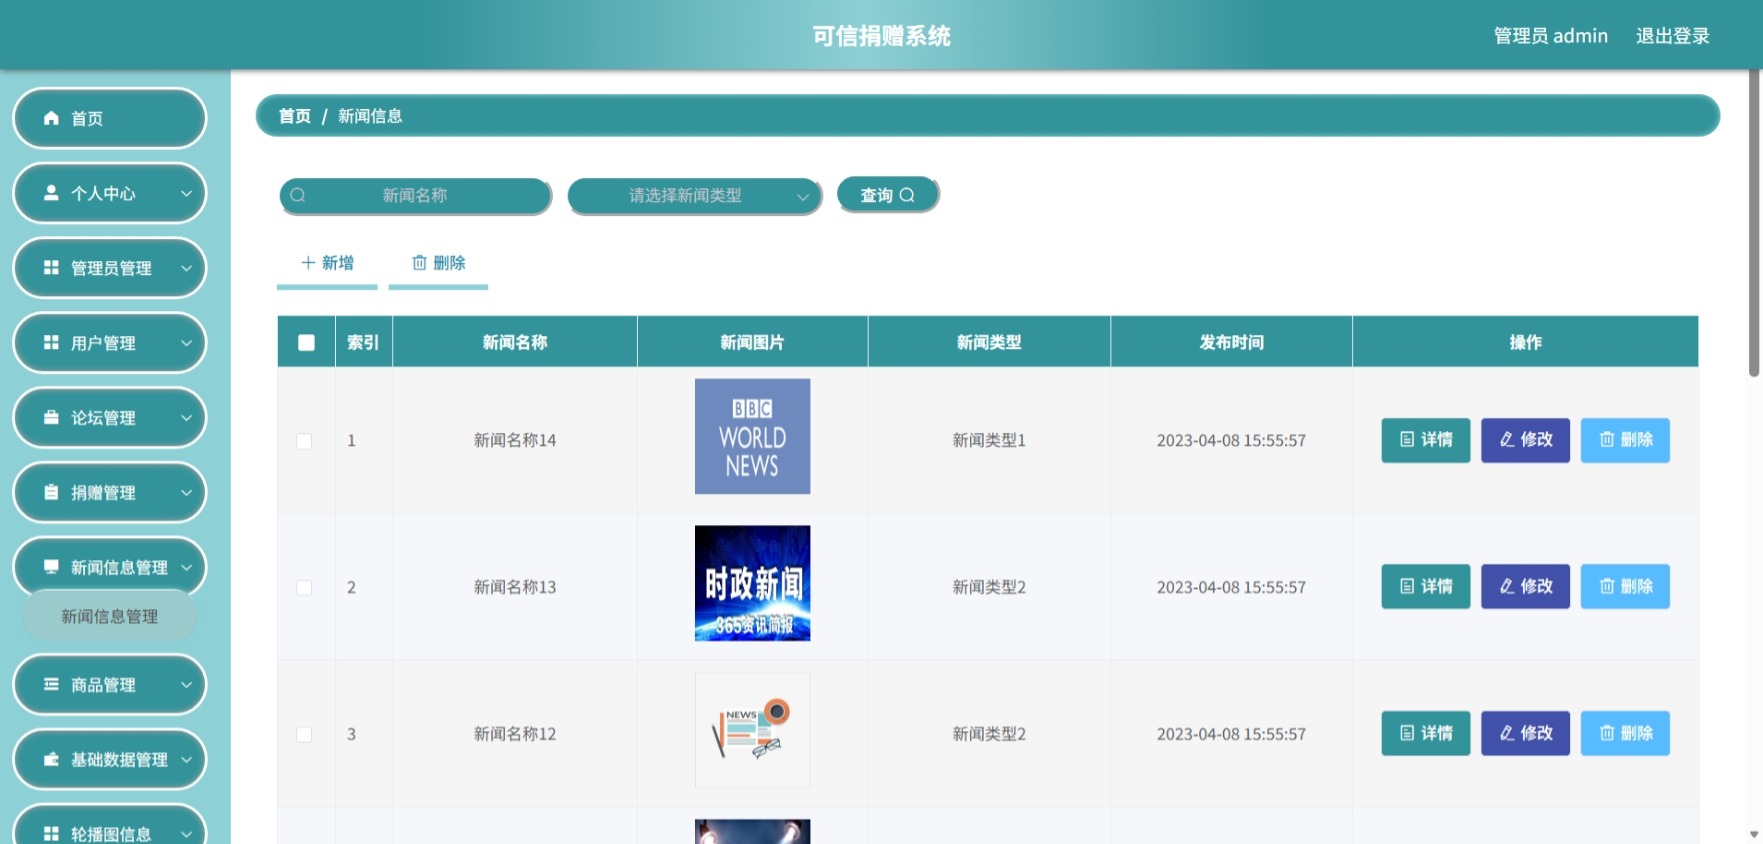Expand the 管理员管理 menu chevron
1763x844 pixels.
186,268
